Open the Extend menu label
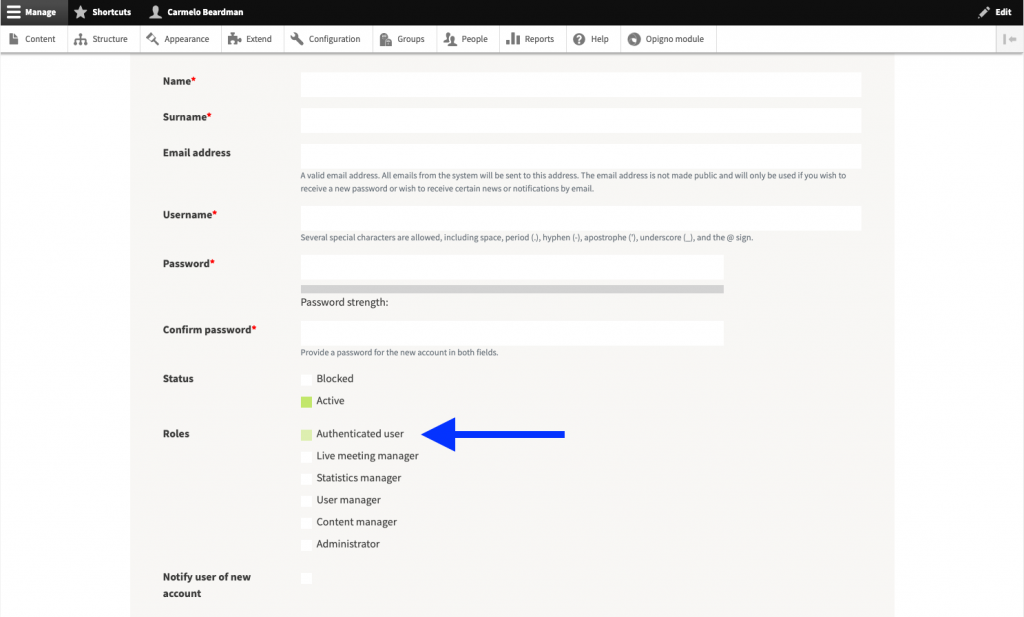Image resolution: width=1024 pixels, height=617 pixels. [x=259, y=39]
